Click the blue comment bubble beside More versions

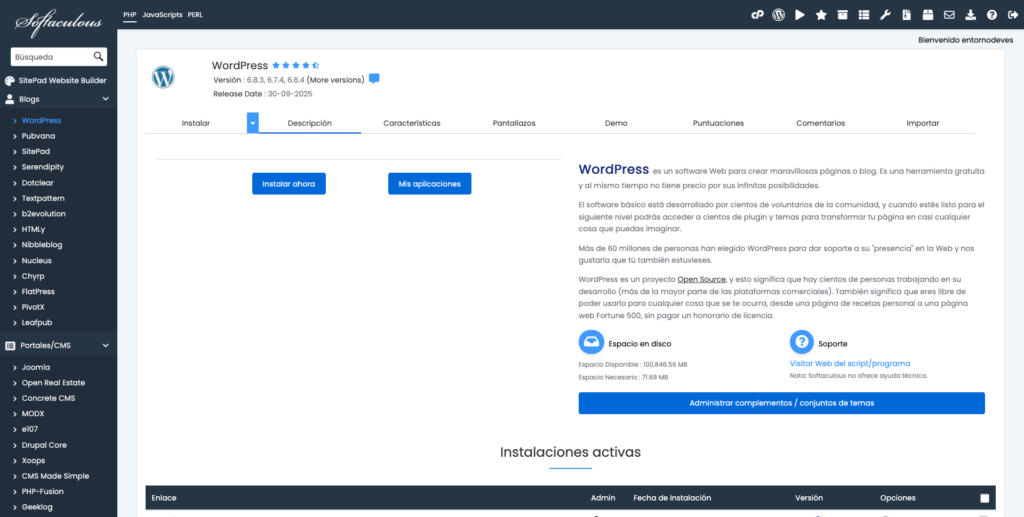pos(374,79)
